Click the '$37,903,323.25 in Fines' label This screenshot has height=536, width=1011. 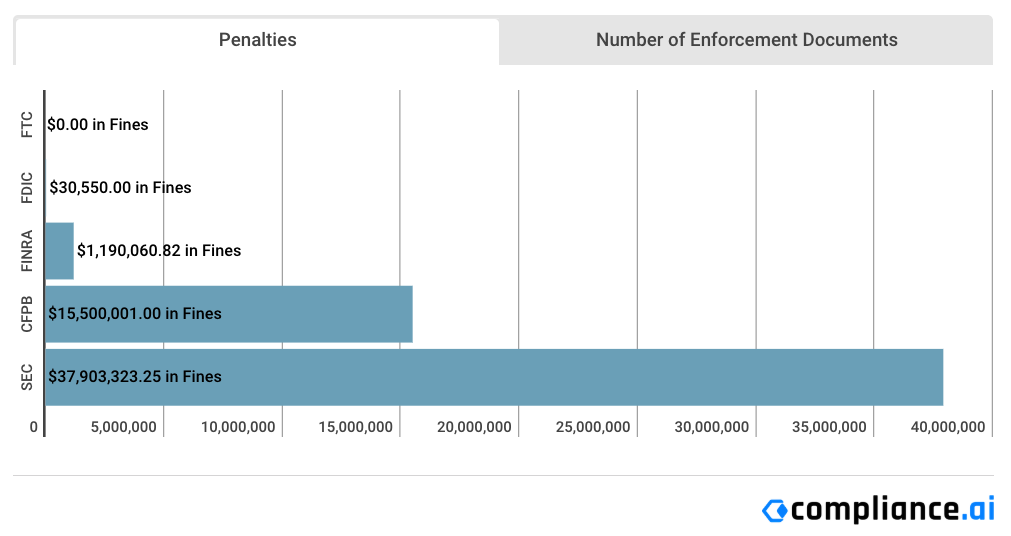[135, 377]
